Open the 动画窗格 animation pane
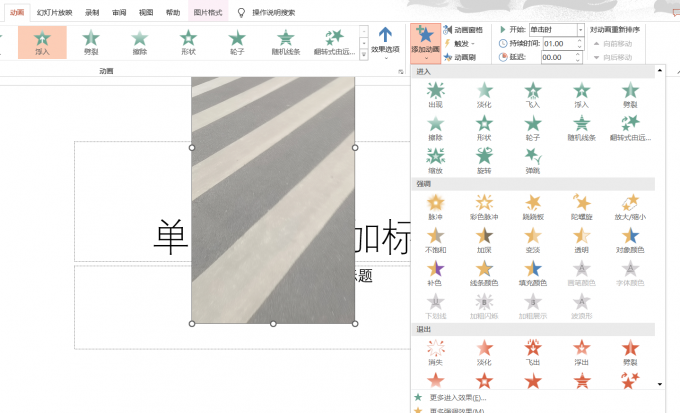This screenshot has height=413, width=680. [x=463, y=30]
